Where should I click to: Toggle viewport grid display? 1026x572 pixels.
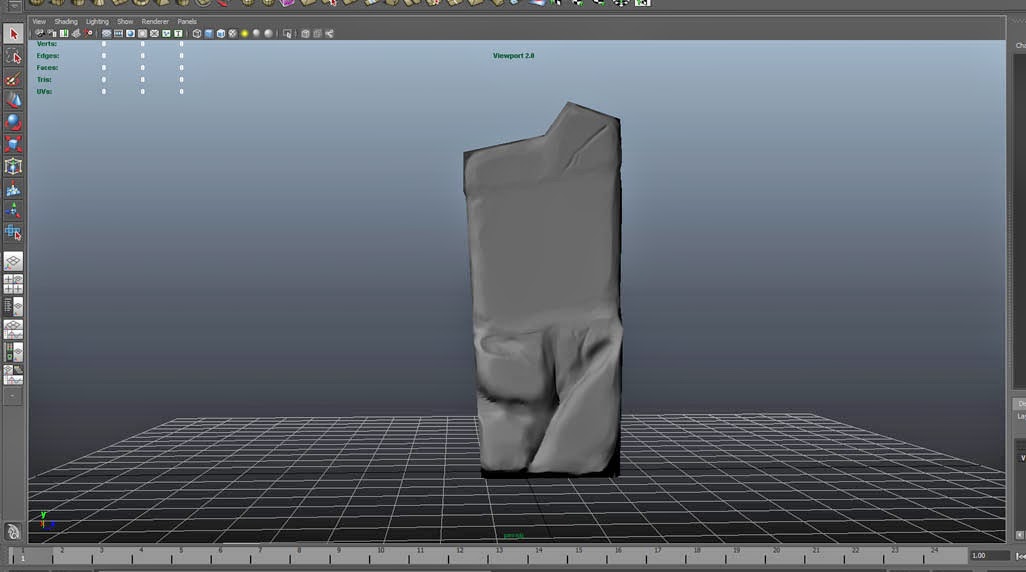coord(107,33)
